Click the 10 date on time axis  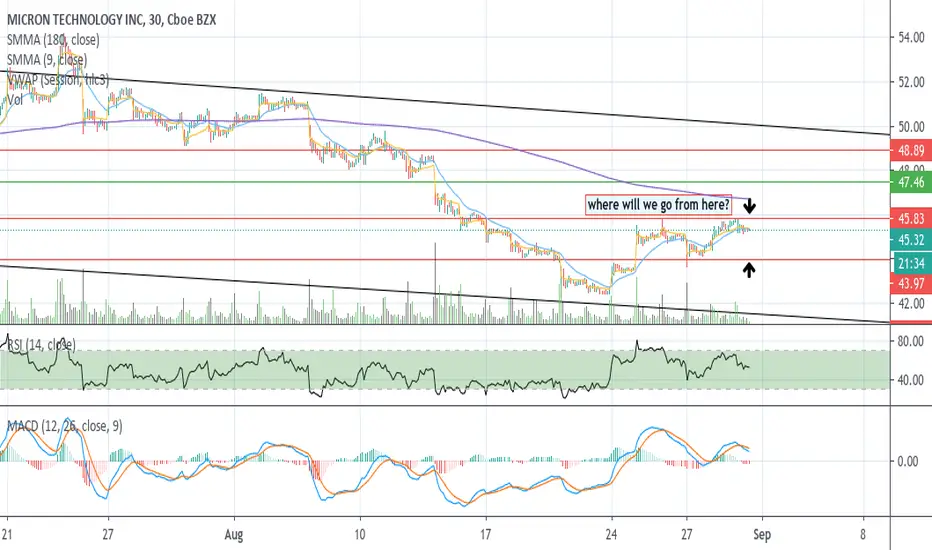[x=360, y=534]
